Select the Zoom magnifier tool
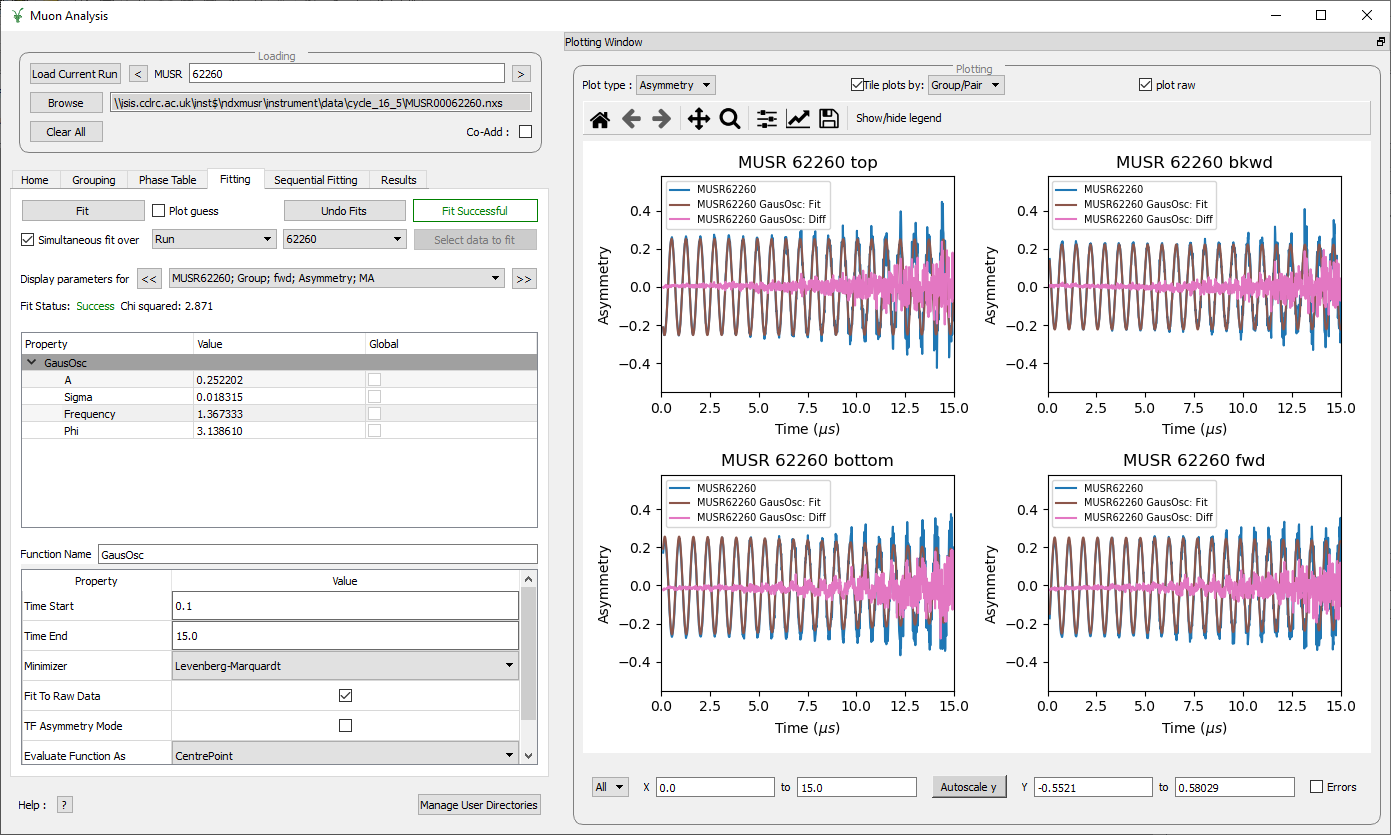The height and width of the screenshot is (835, 1391). pos(730,119)
